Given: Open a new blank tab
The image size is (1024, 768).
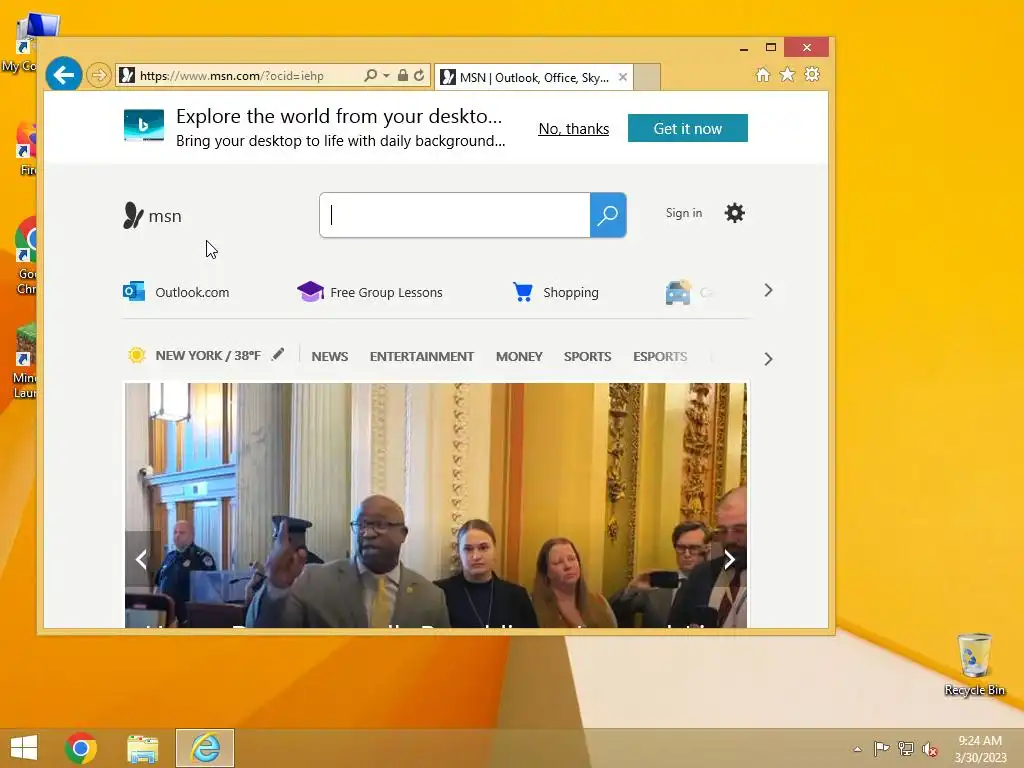Looking at the screenshot, I should 647,78.
